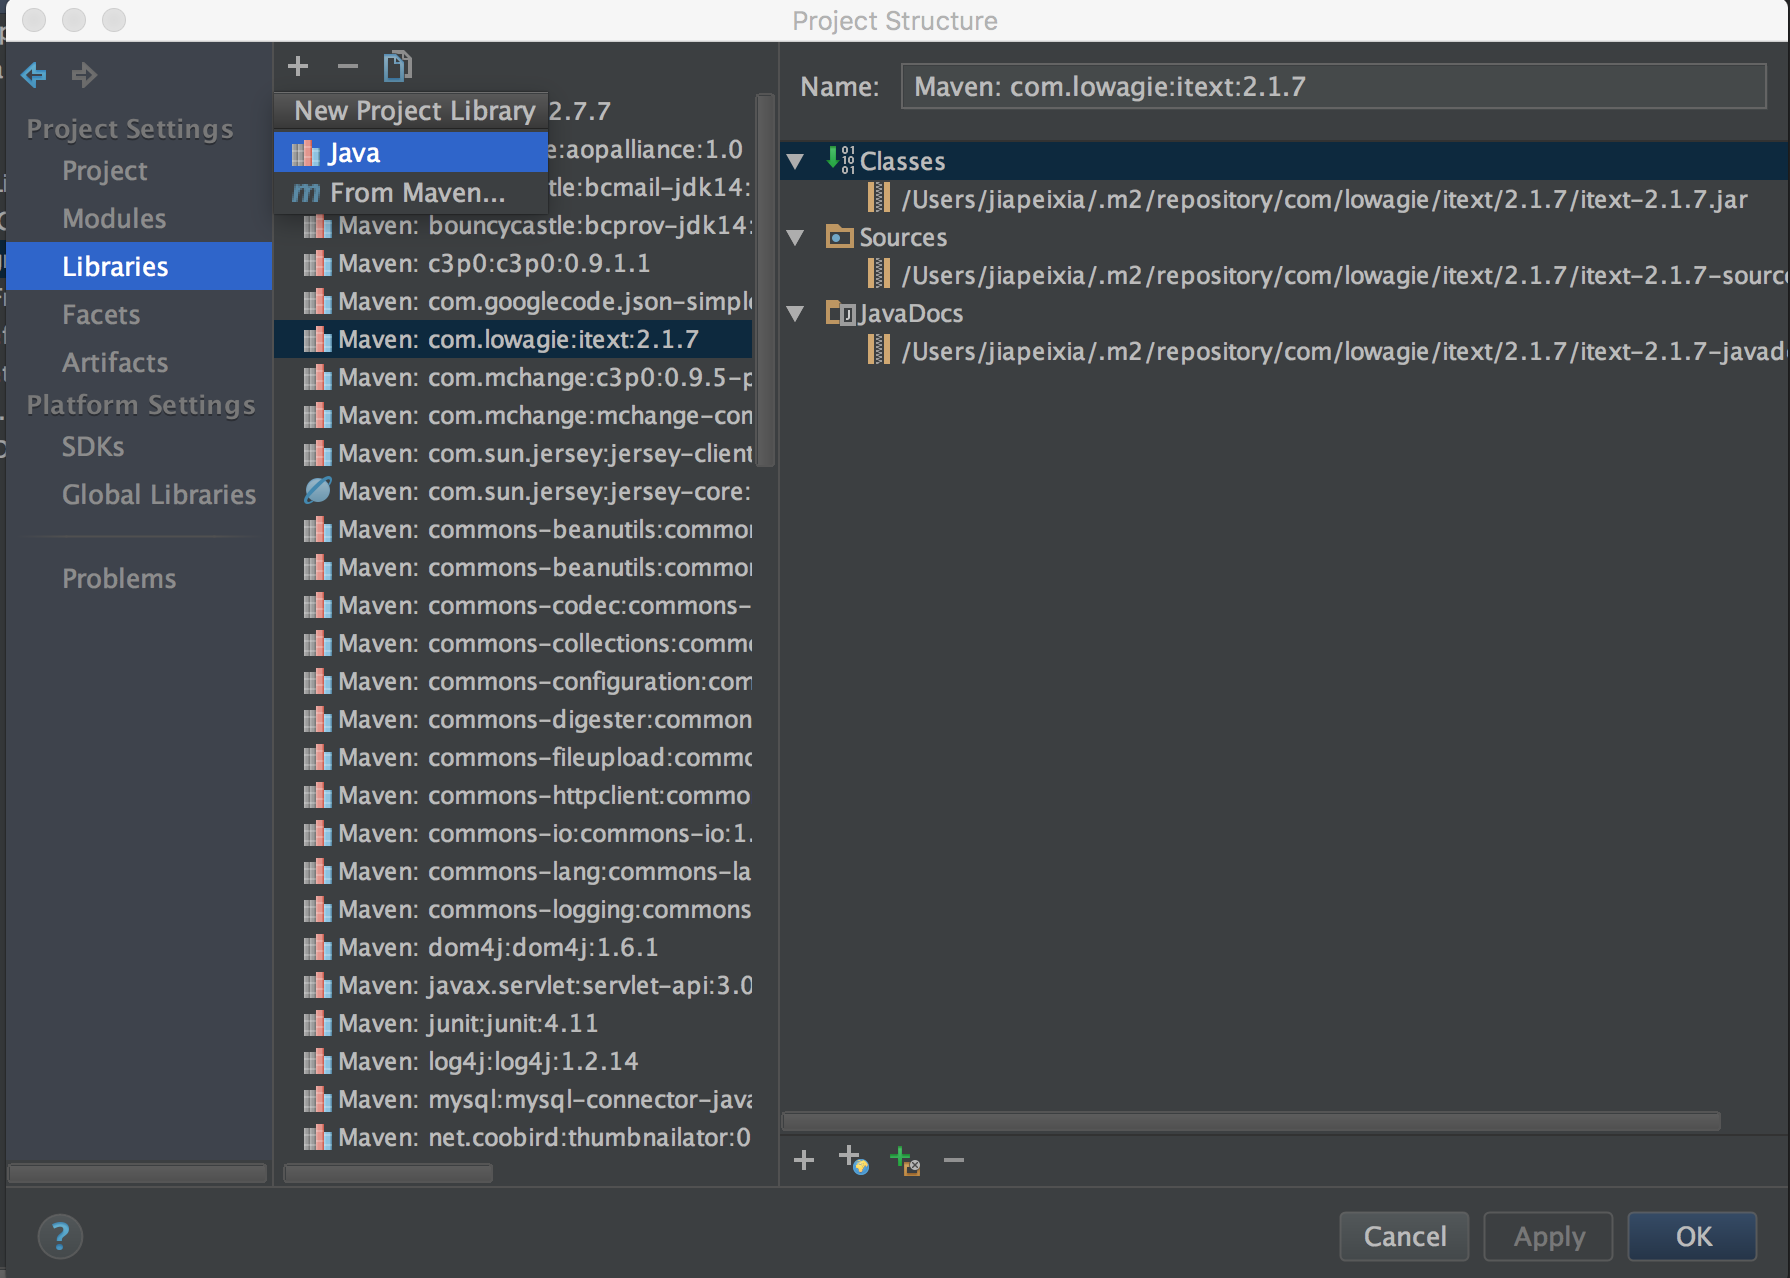Open the Project settings section
The height and width of the screenshot is (1278, 1790).
pyautogui.click(x=105, y=171)
